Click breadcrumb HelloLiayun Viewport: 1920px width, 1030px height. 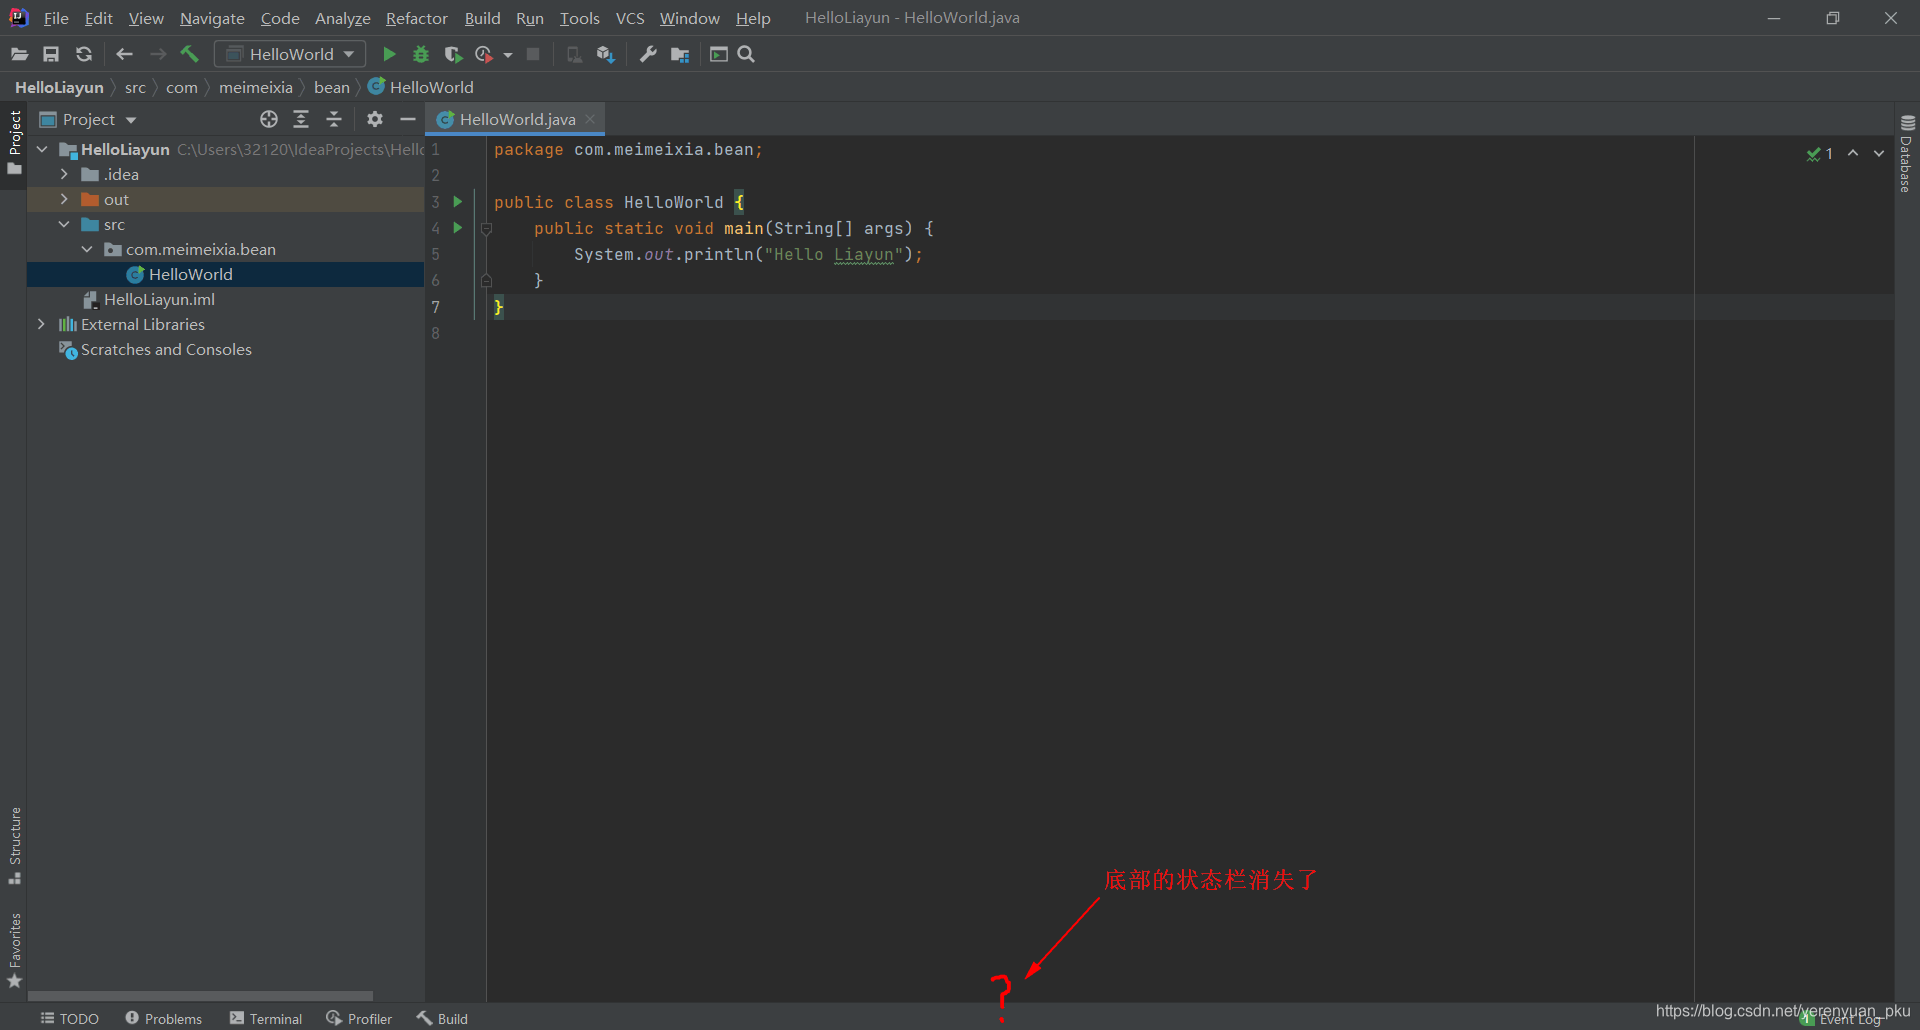[x=59, y=87]
